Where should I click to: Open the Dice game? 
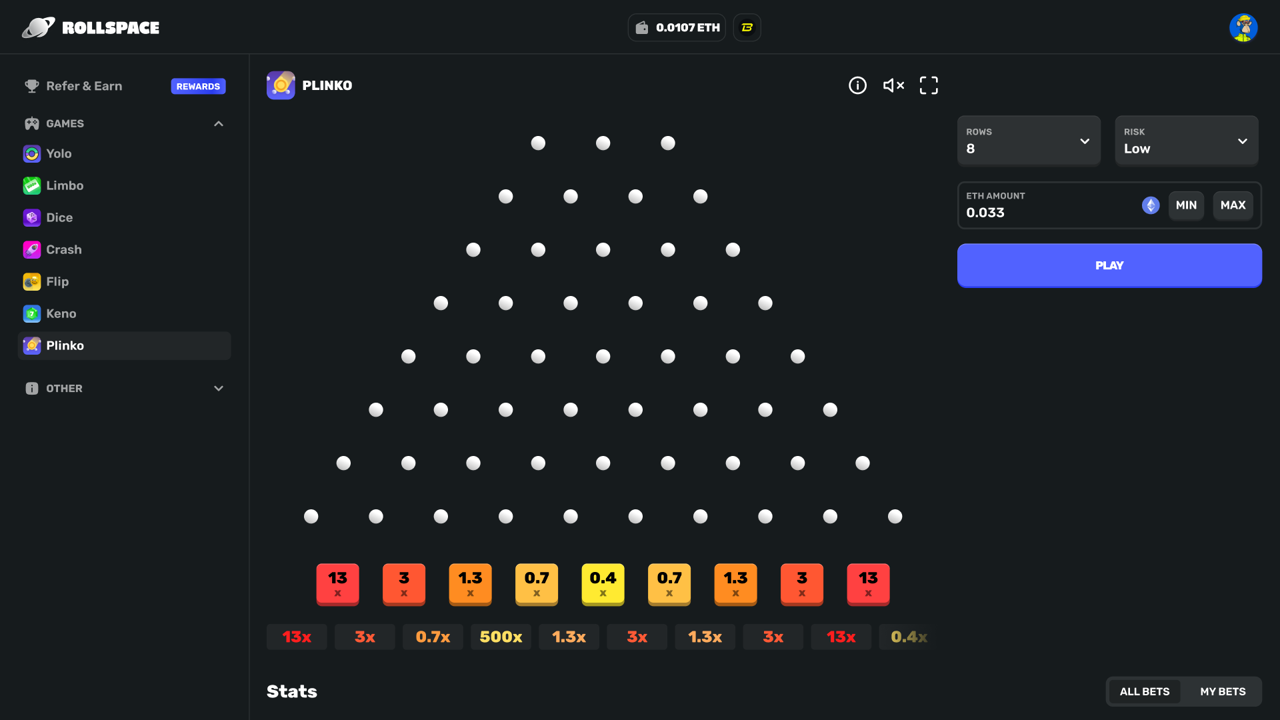(x=59, y=218)
